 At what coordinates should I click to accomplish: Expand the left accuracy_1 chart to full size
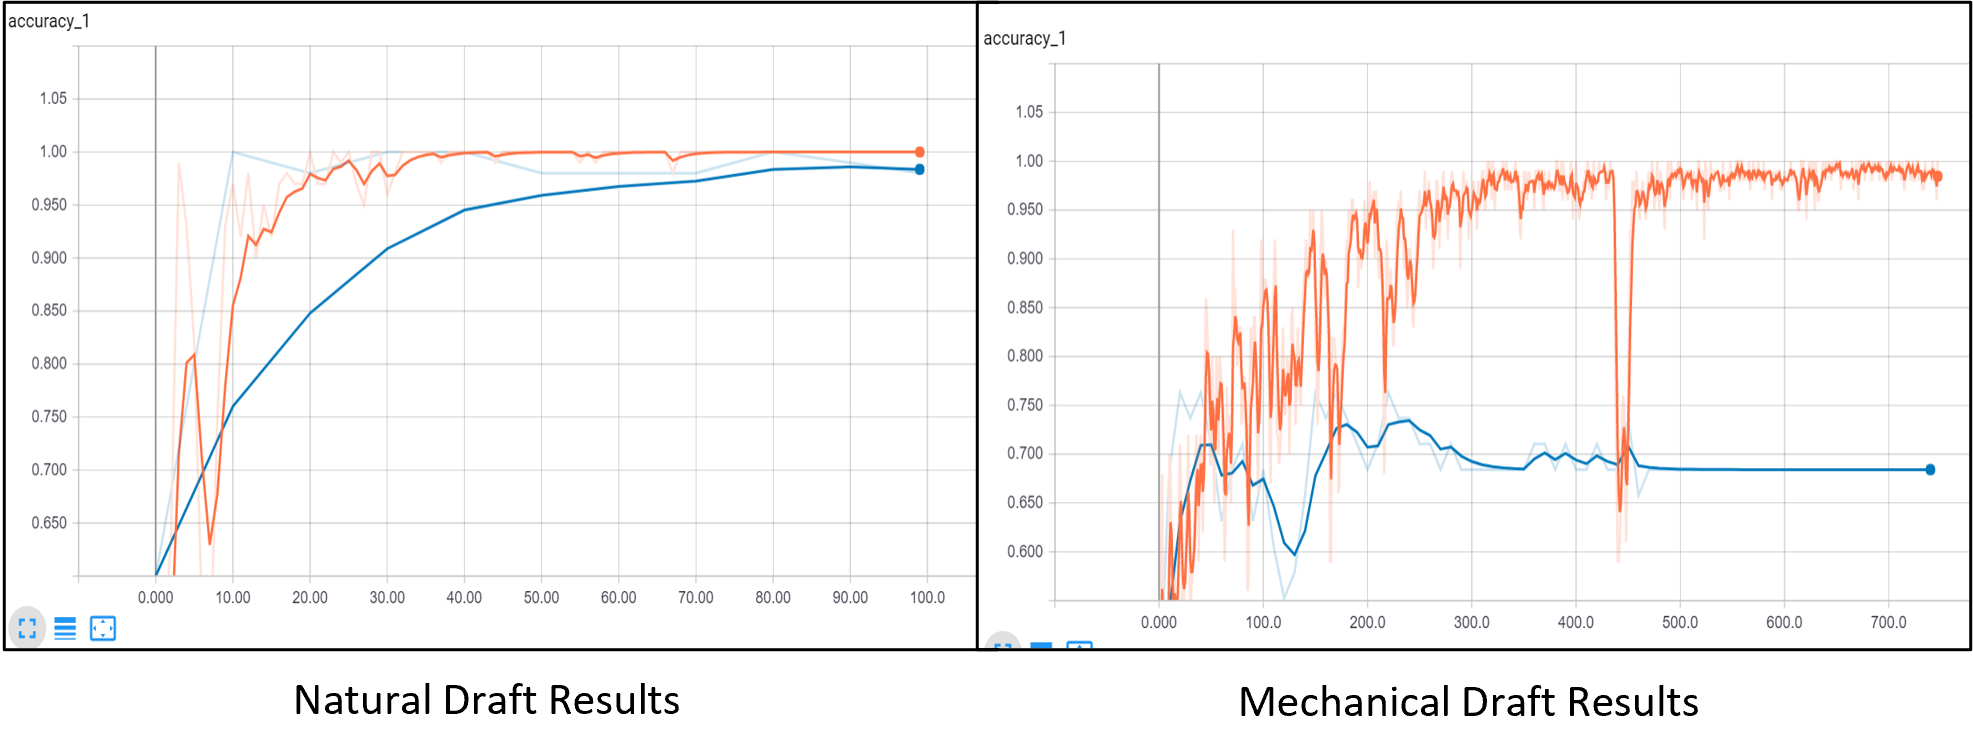(27, 628)
